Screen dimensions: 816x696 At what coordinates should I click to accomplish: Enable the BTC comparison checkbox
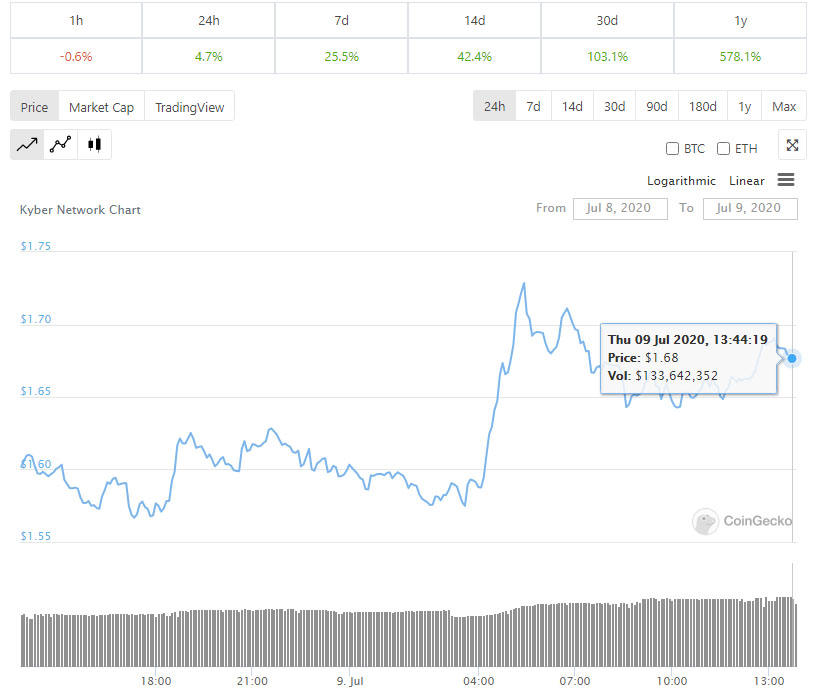pyautogui.click(x=672, y=149)
